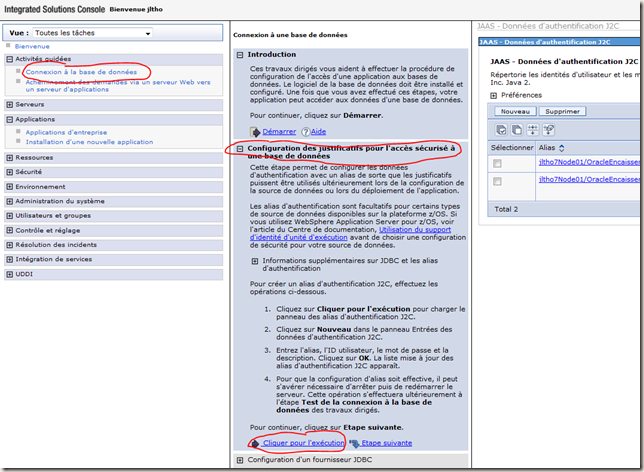Viewport: 644px width, 472px height.
Task: Click the clear filter value icon
Action: 549,130
